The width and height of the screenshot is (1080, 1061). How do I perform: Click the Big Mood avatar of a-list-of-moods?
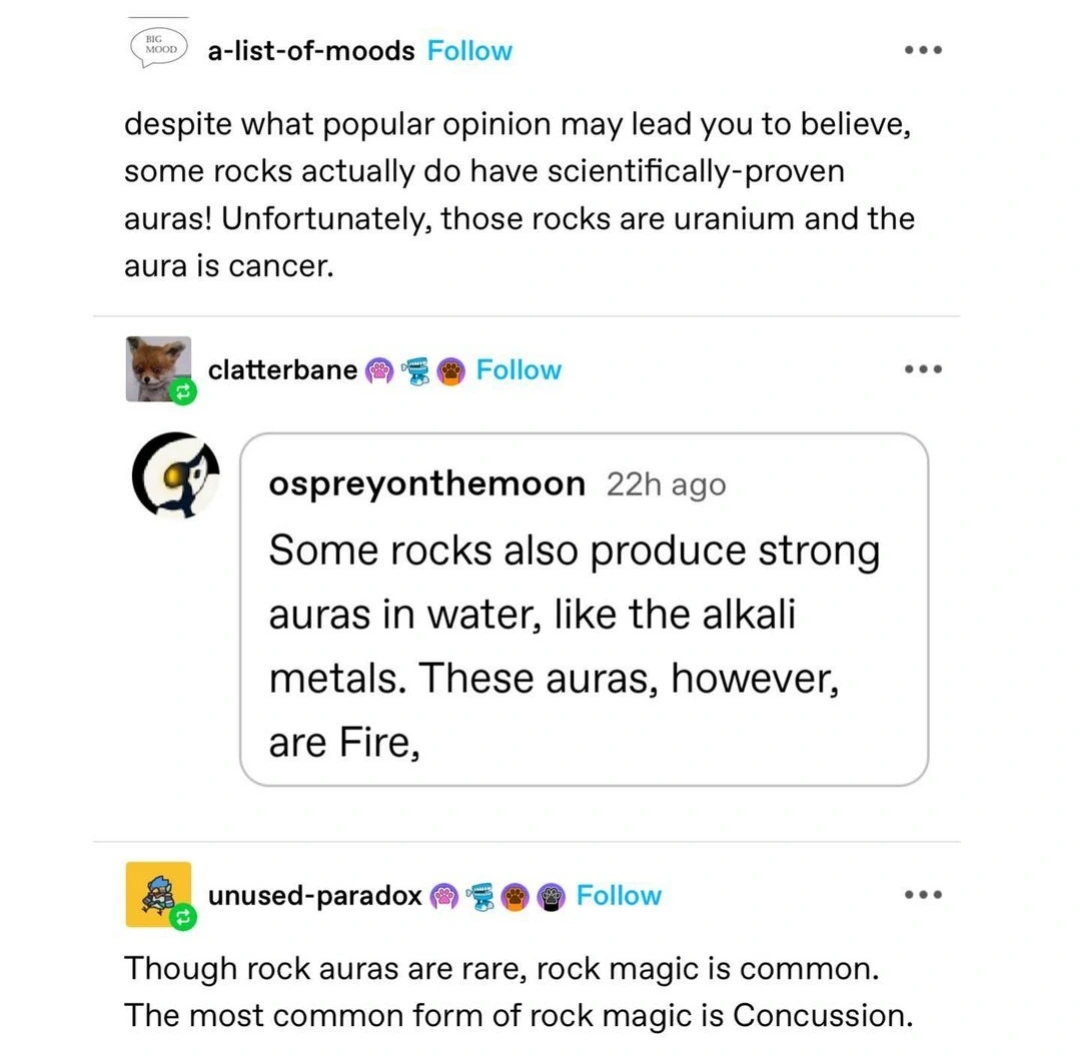[156, 47]
